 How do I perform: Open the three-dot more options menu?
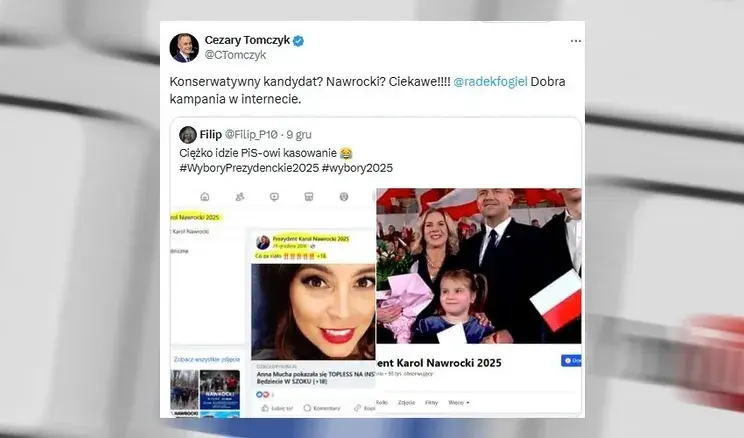[576, 41]
